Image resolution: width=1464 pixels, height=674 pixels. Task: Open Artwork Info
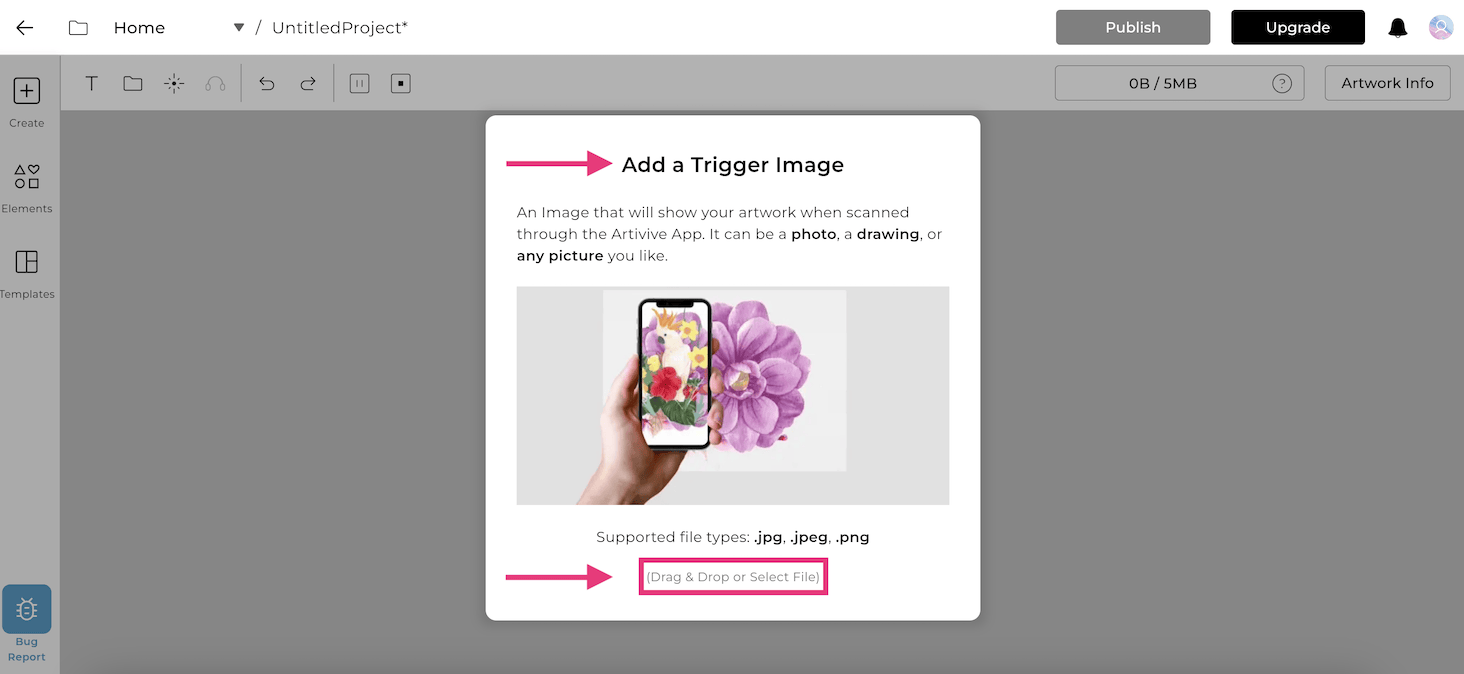(x=1388, y=83)
